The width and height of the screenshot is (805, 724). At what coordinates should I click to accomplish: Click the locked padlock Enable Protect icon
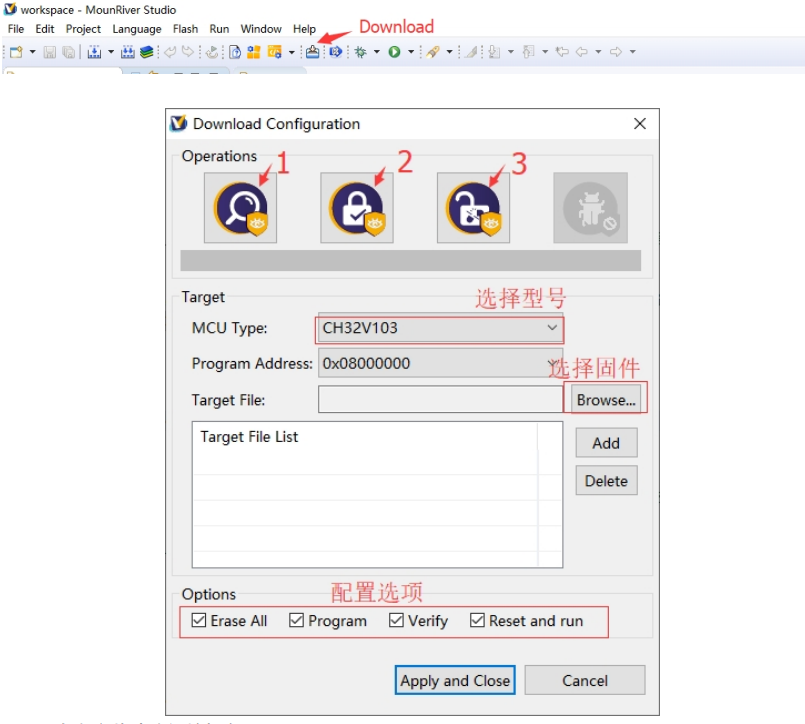click(x=357, y=208)
